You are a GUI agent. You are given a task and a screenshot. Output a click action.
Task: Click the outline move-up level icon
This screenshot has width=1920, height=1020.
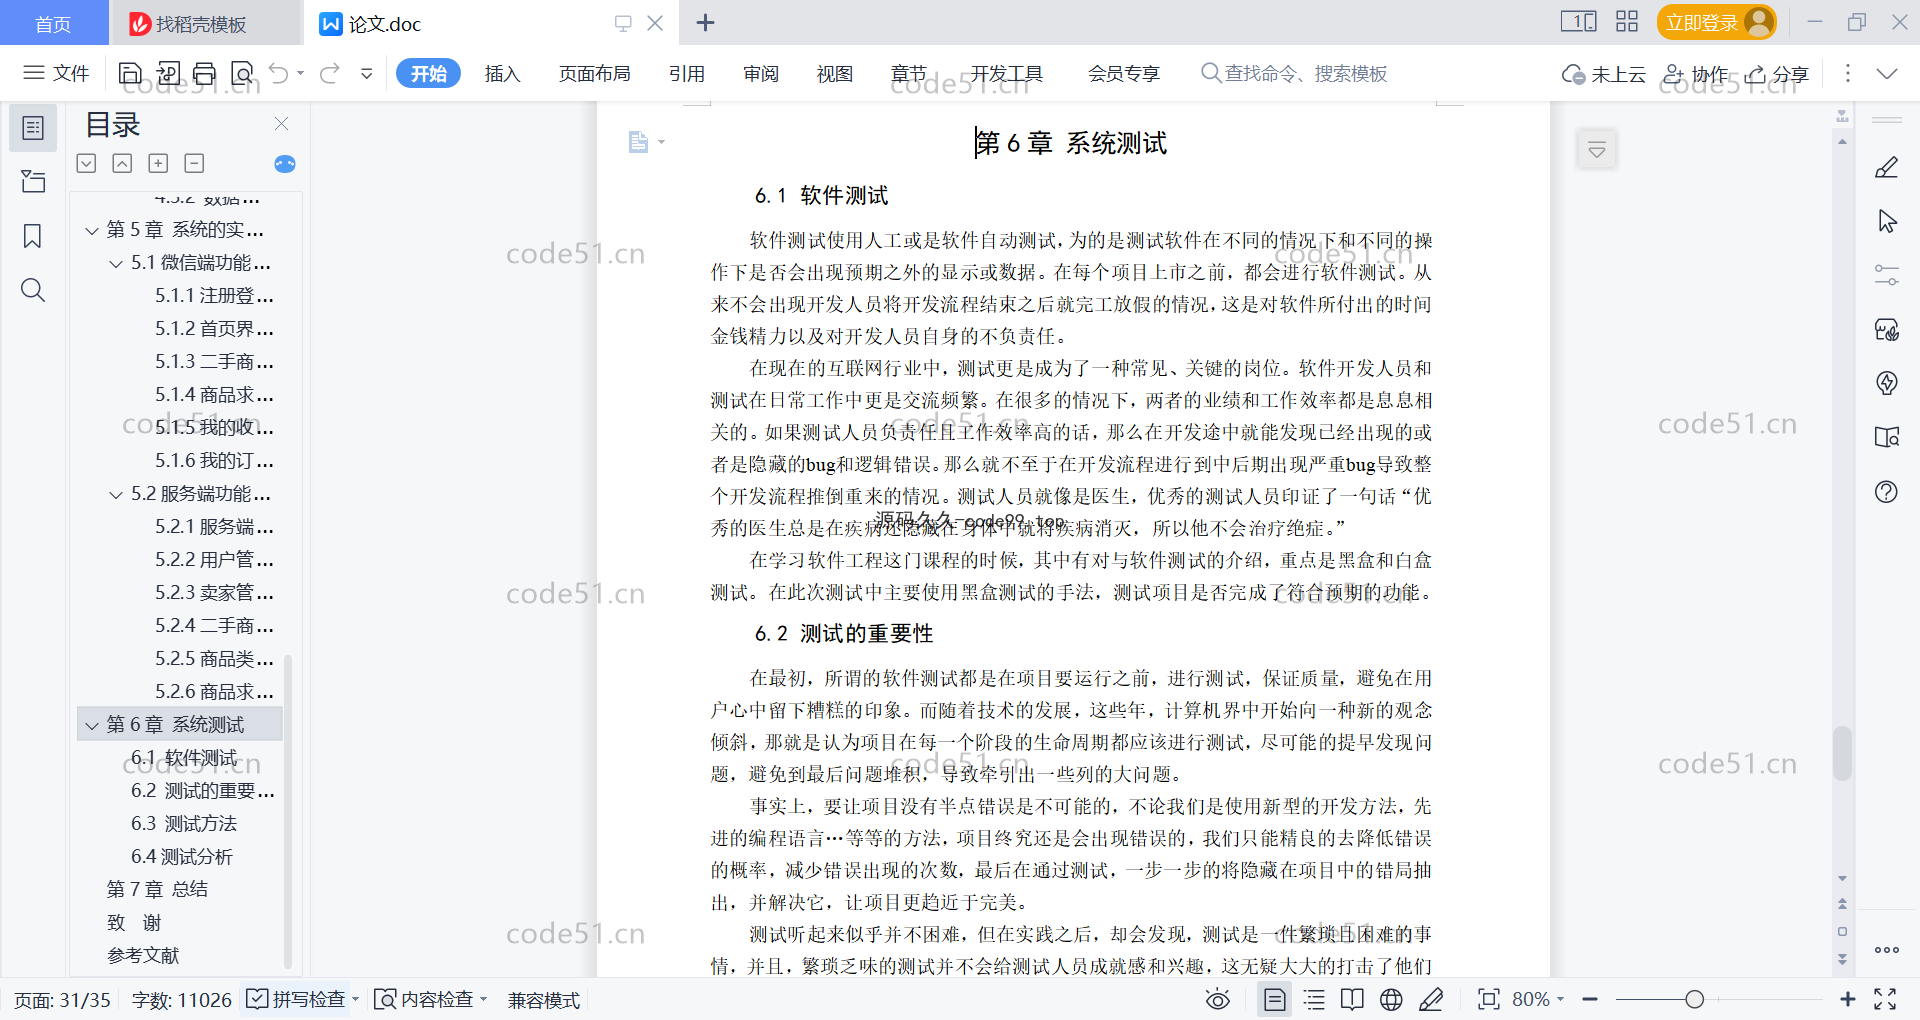point(122,163)
